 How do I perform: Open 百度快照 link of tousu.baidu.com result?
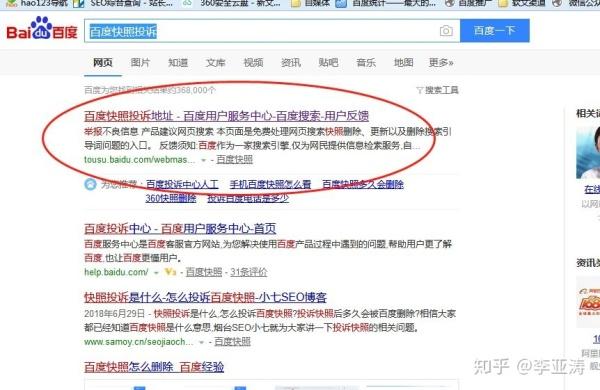[x=235, y=159]
